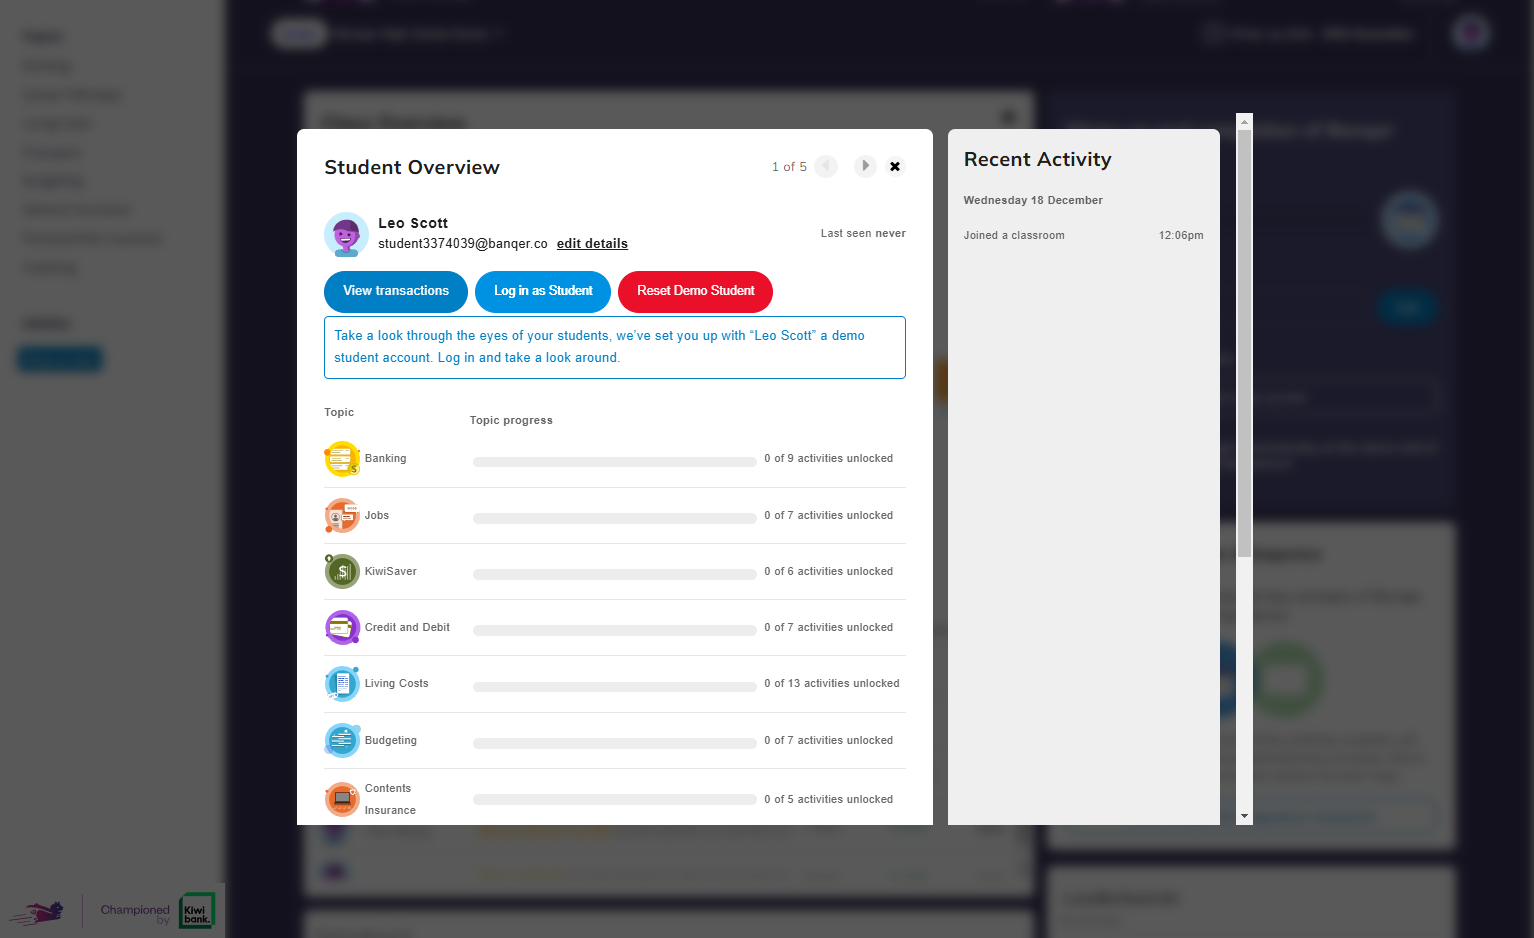Click the "Wednesday 18 December" date heading
This screenshot has width=1534, height=938.
pyautogui.click(x=1033, y=201)
